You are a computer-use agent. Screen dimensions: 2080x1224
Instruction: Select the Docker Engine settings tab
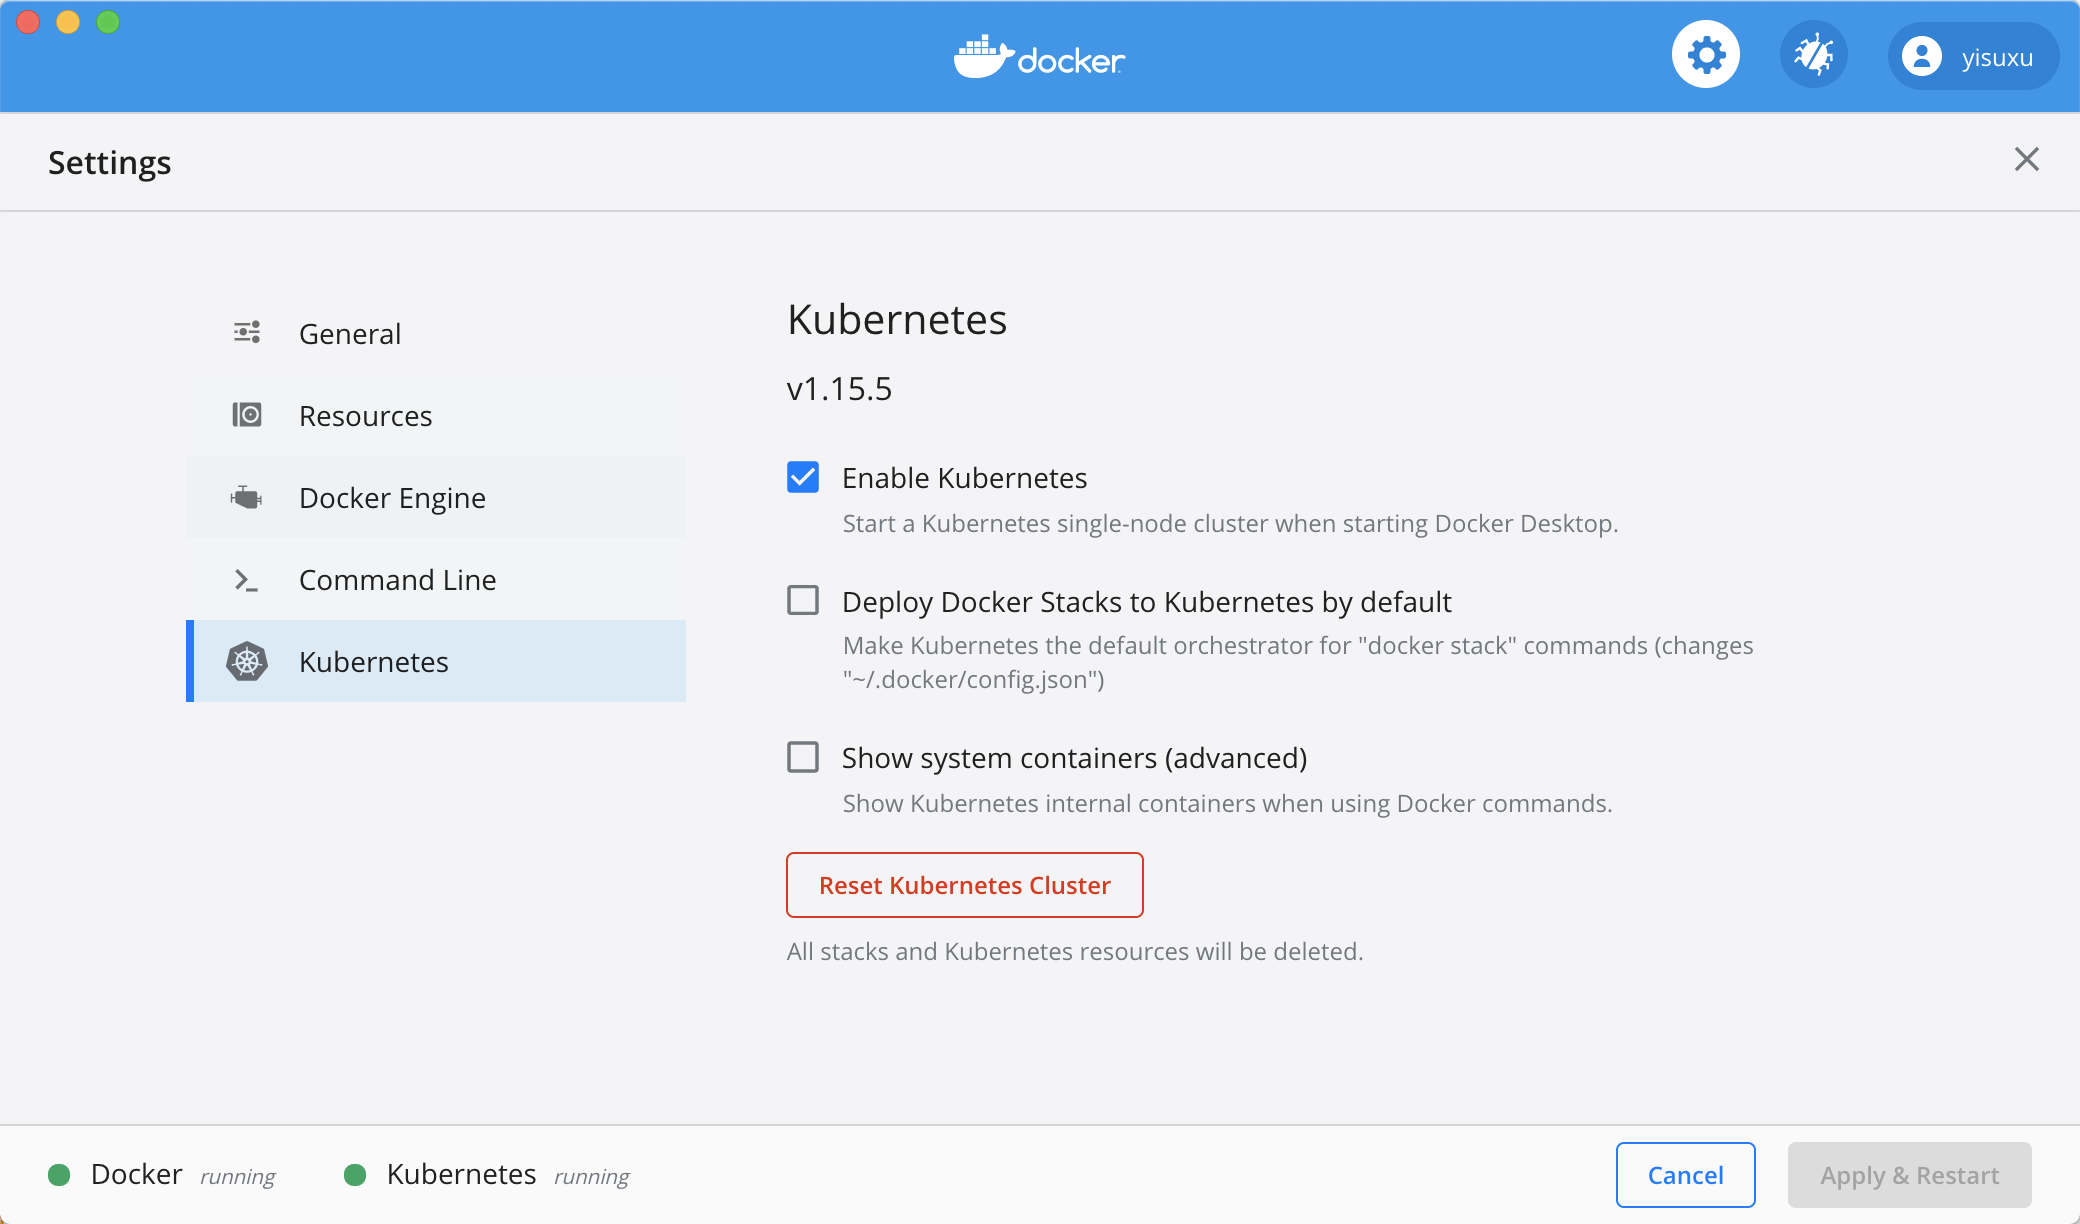tap(392, 498)
